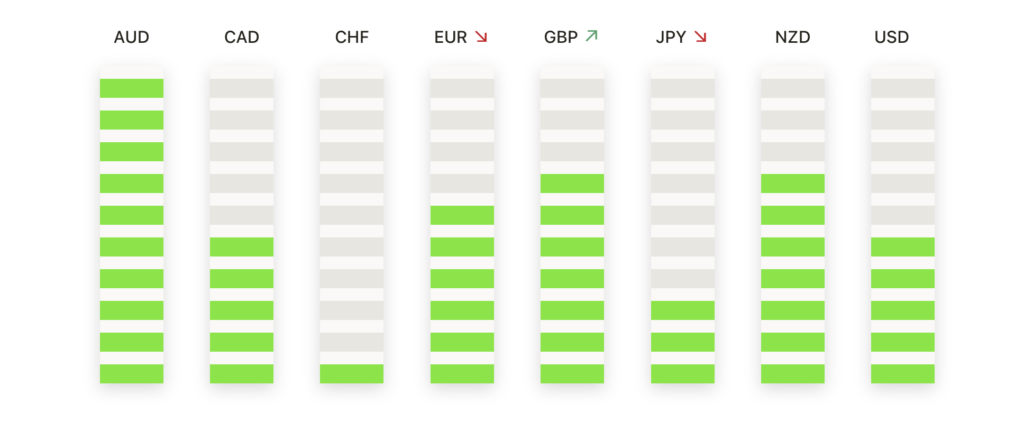Viewport: 1024px width, 422px height.
Task: Select the highest green bar in EUR column
Action: coord(462,215)
